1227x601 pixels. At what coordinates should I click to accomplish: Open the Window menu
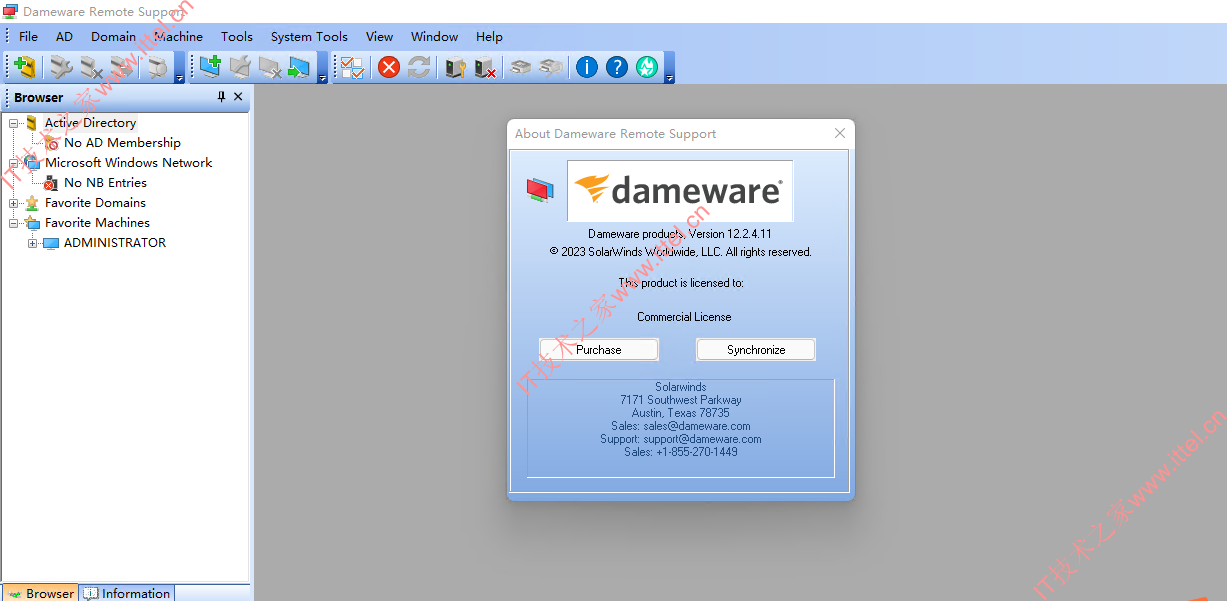point(434,37)
